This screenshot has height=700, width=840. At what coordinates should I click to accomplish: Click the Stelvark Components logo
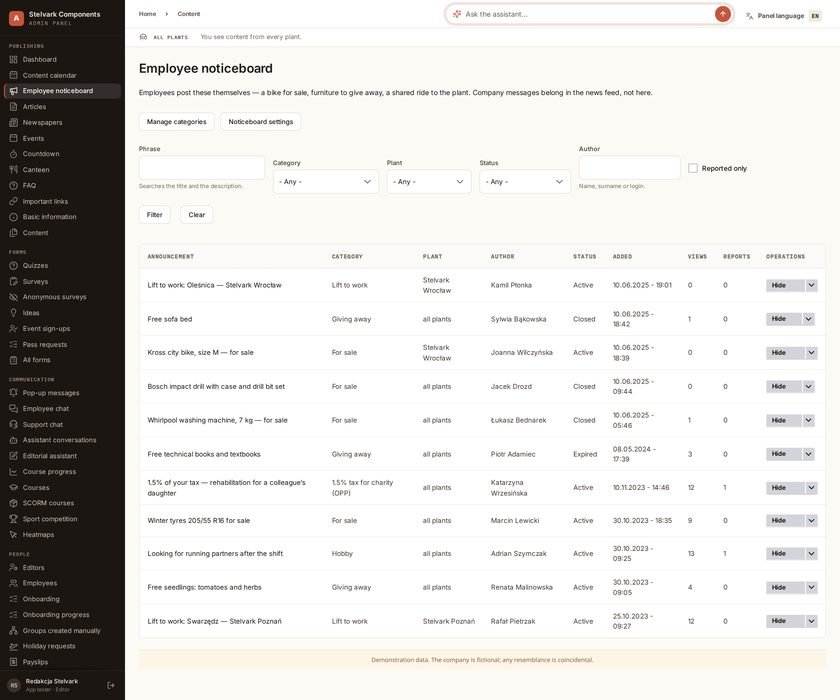(17, 18)
